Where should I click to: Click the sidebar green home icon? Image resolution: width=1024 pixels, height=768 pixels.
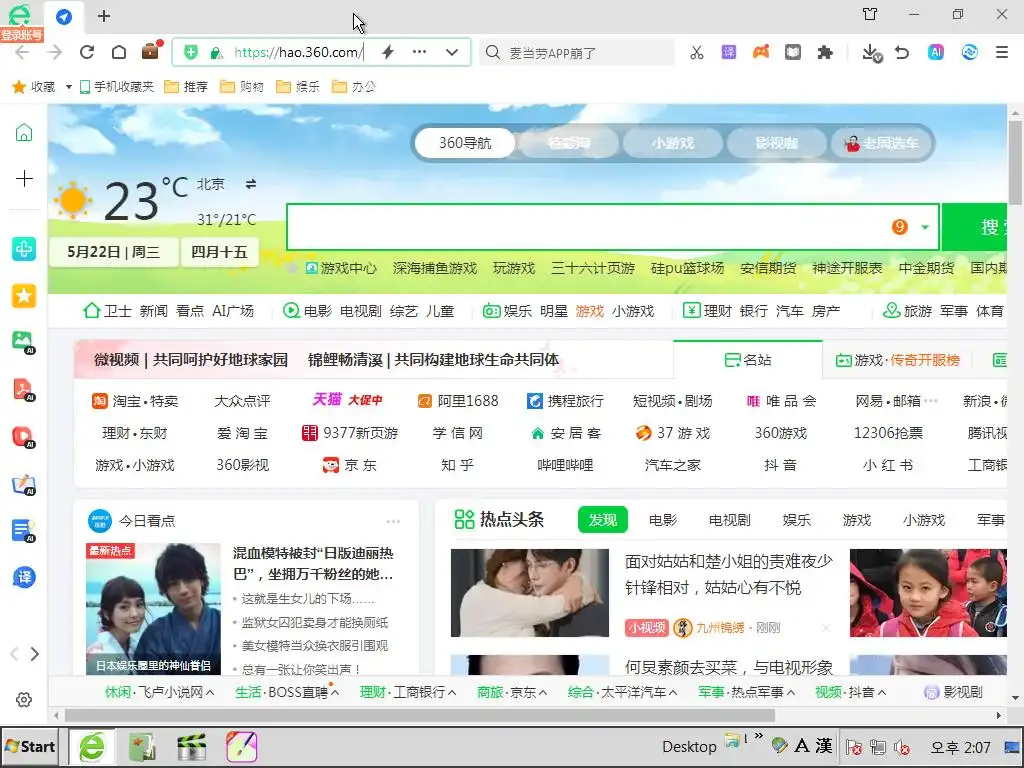24,133
